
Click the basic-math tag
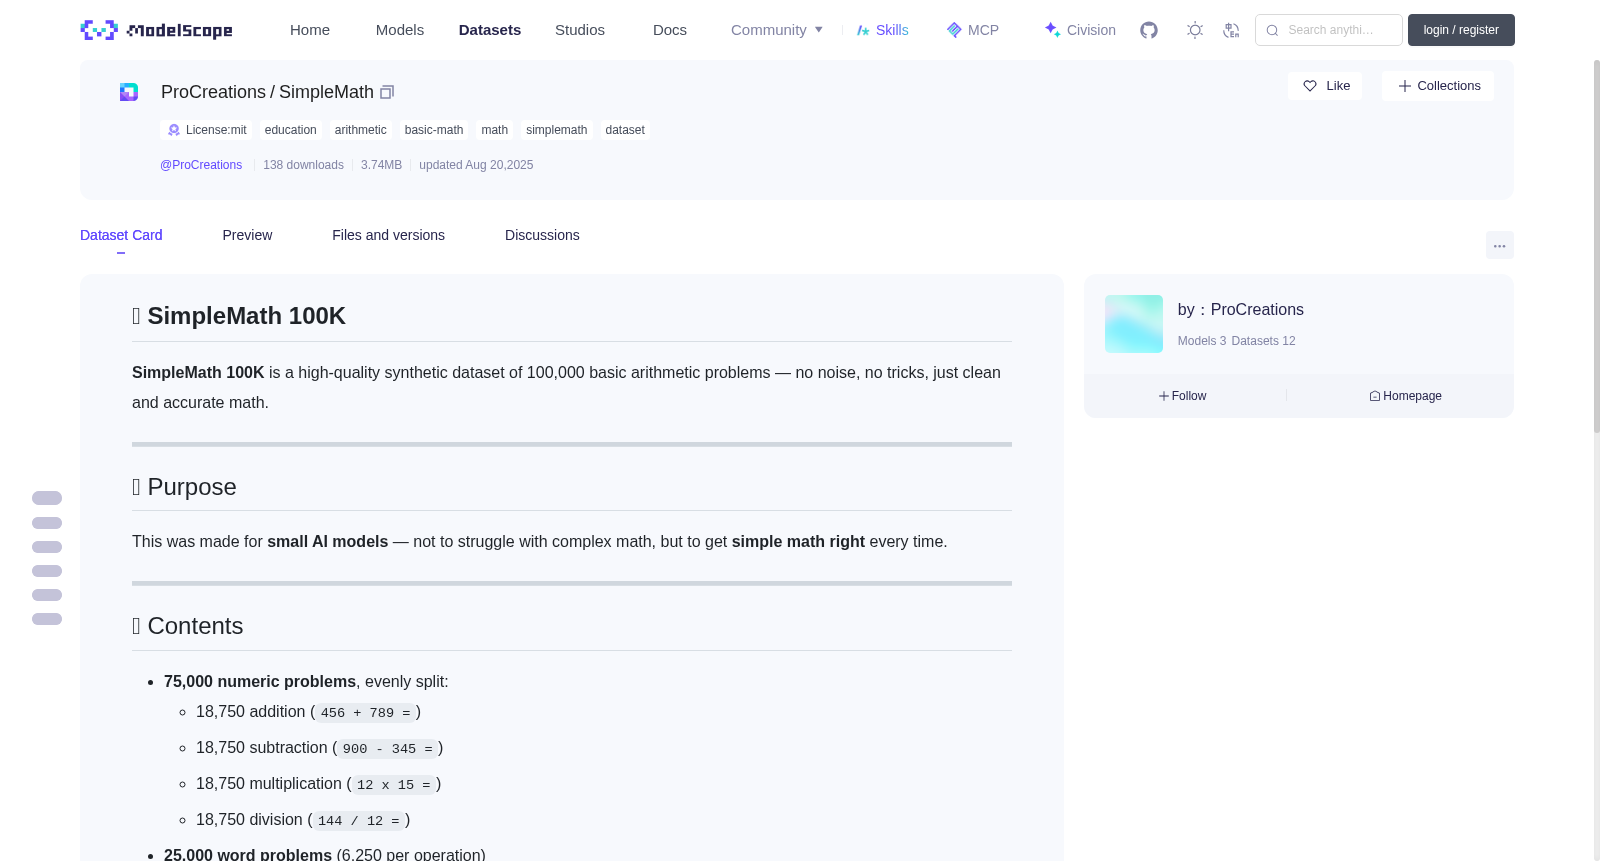[434, 130]
